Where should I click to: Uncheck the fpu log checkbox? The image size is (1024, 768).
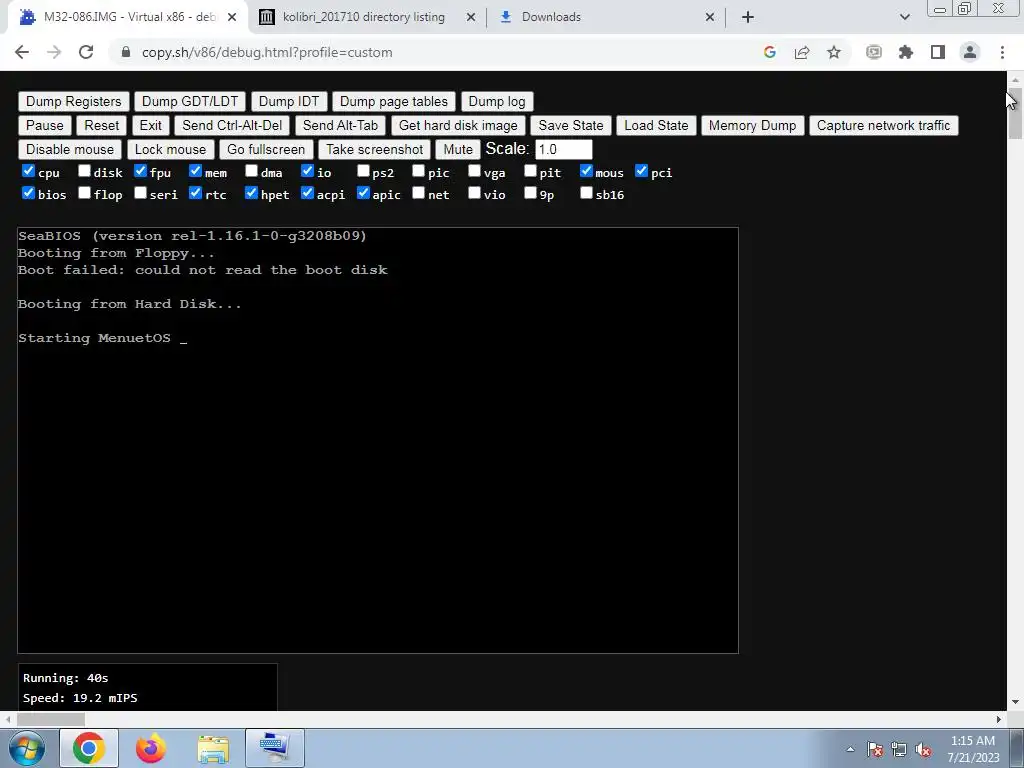(x=140, y=171)
